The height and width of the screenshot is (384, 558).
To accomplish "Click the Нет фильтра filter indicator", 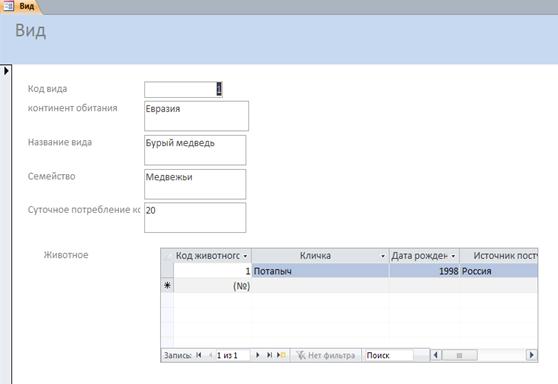I will (x=326, y=355).
